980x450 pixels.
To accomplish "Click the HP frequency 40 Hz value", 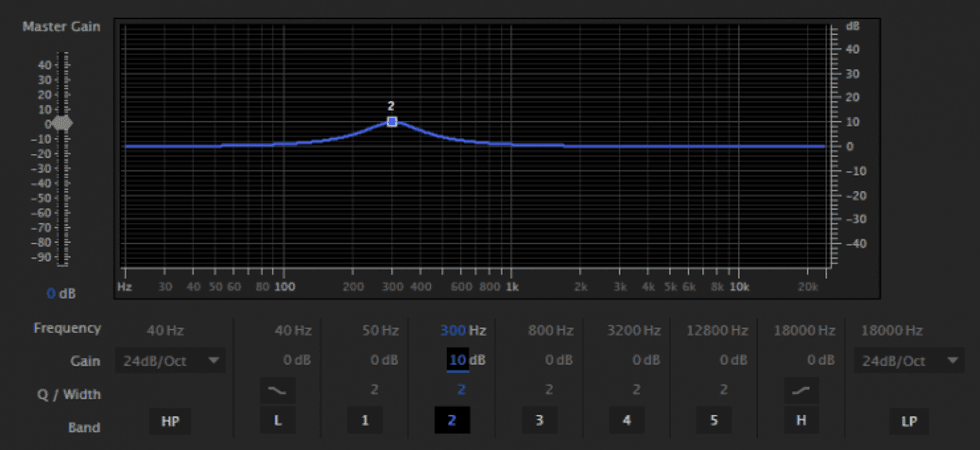I will click(x=165, y=330).
